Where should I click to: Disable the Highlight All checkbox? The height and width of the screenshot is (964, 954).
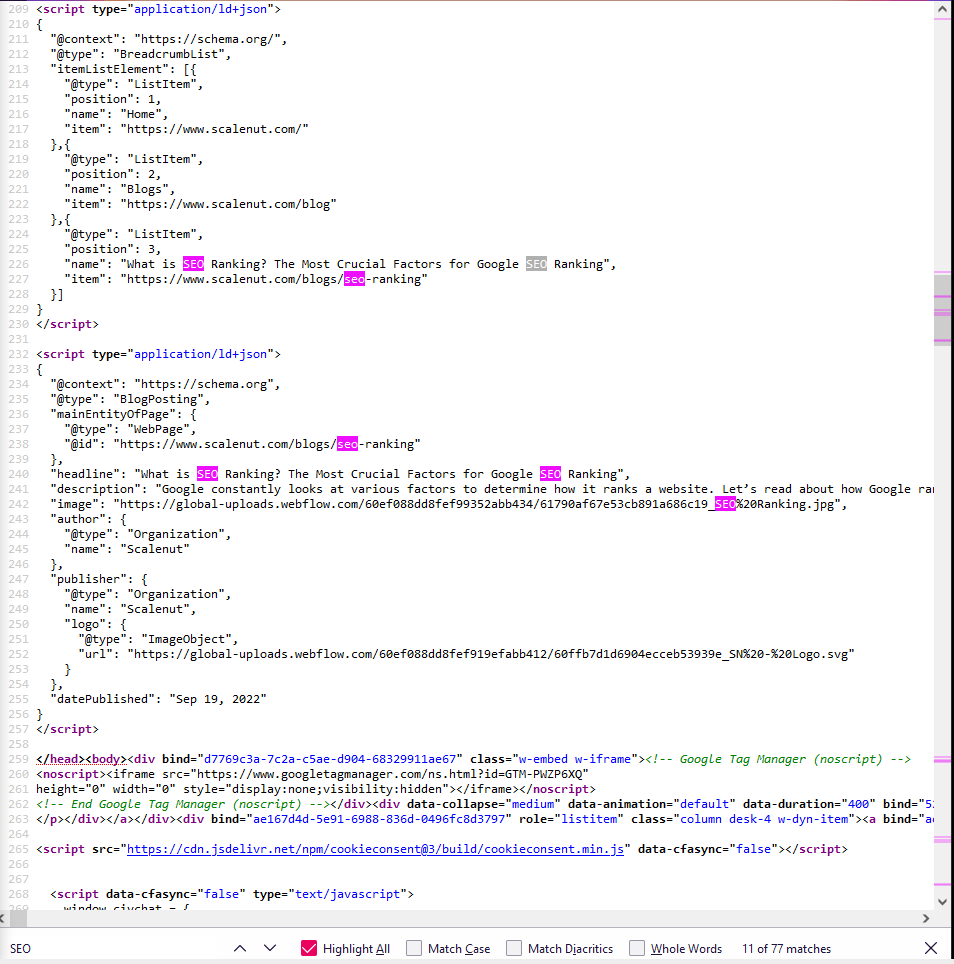click(x=309, y=948)
